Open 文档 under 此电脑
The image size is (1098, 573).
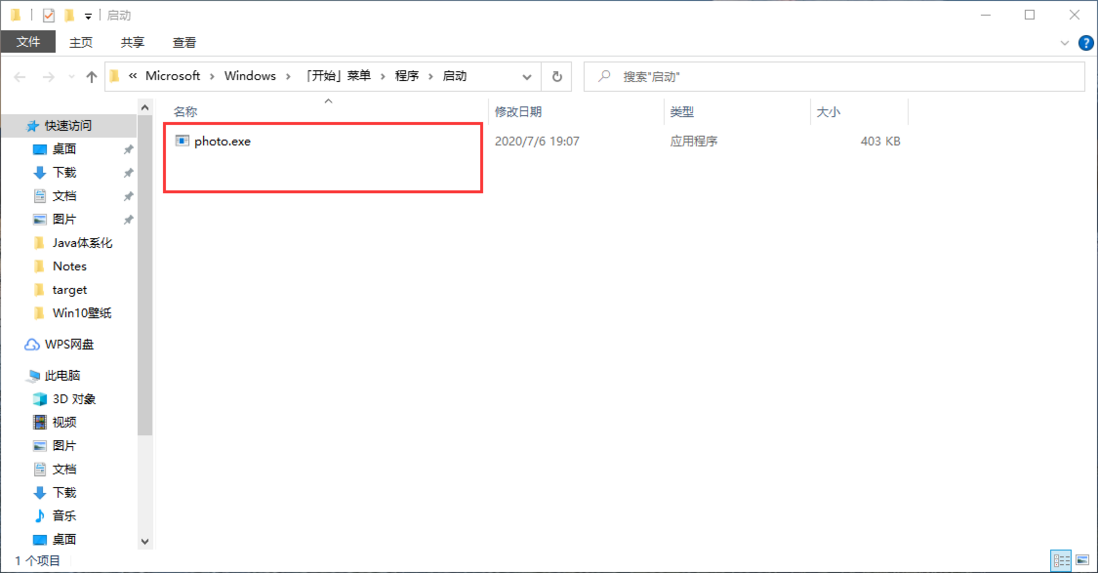[x=64, y=469]
